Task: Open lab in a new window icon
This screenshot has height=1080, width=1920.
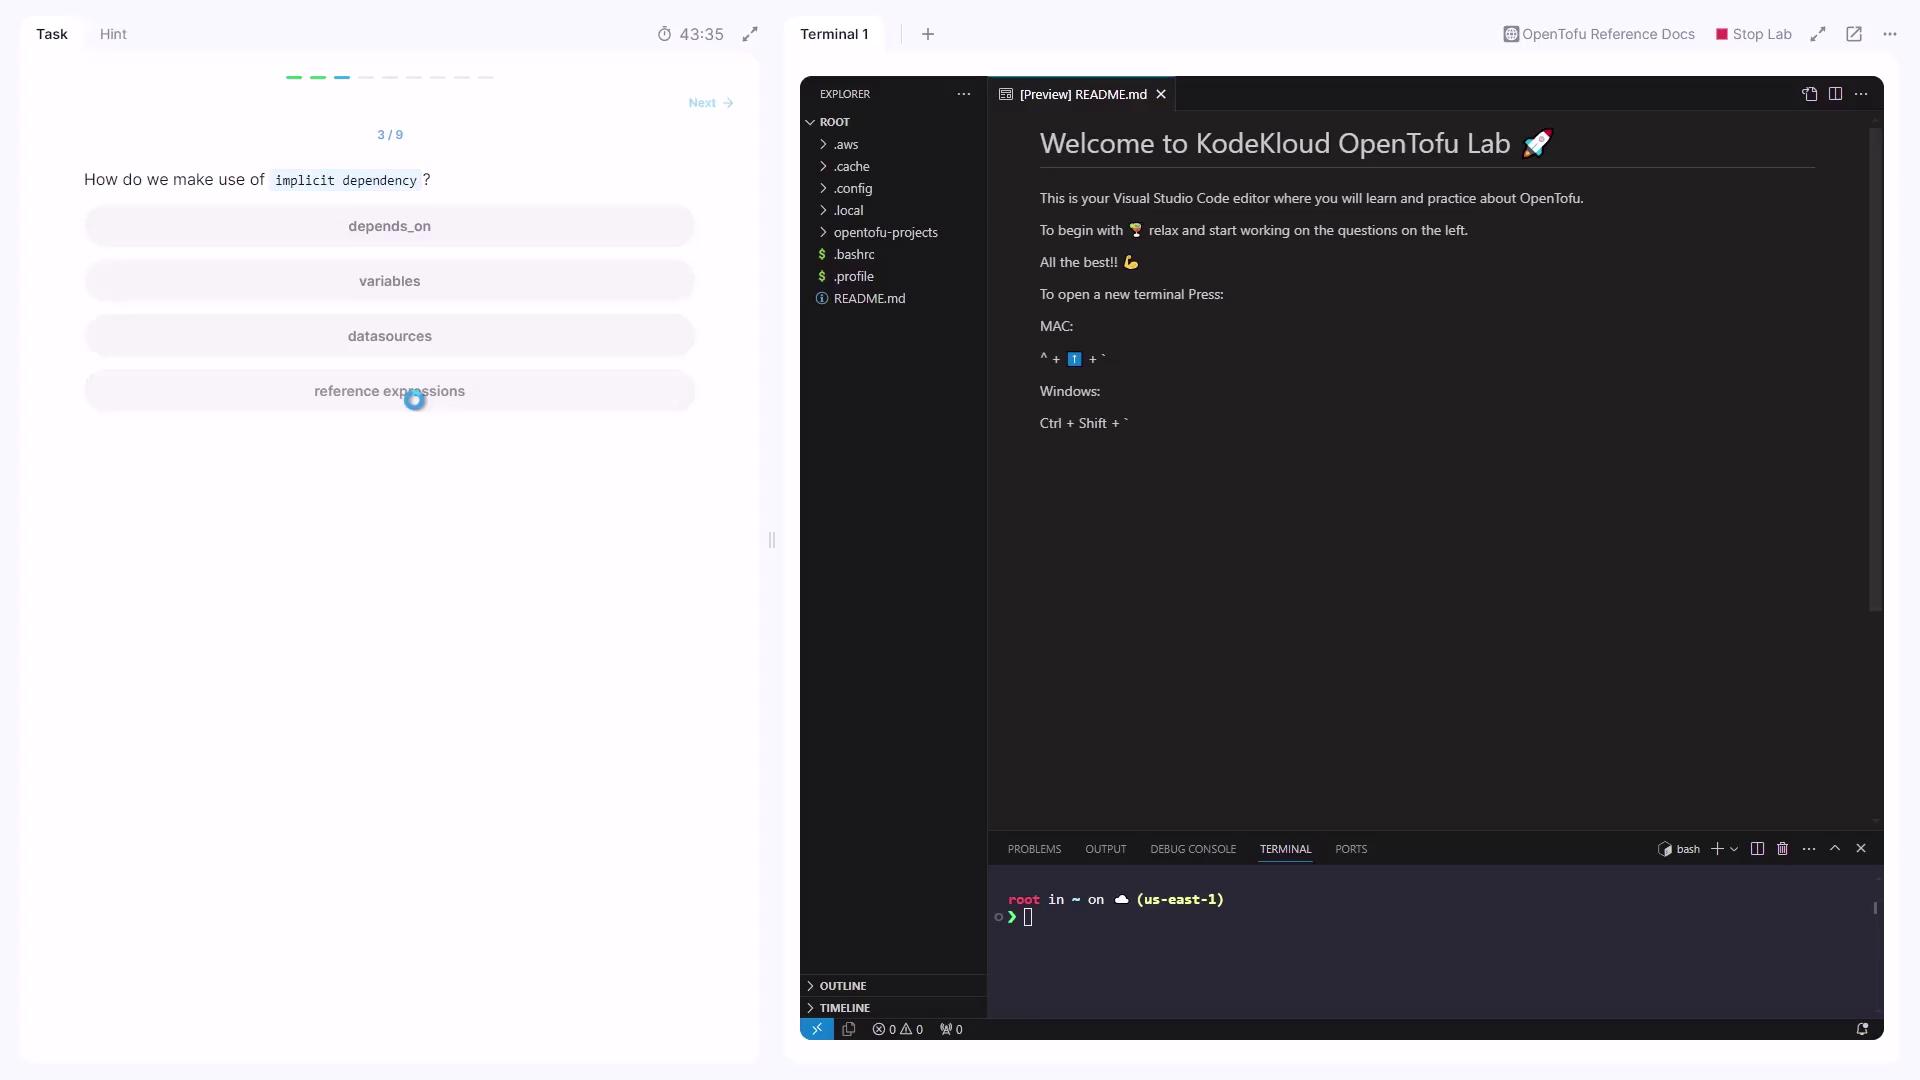Action: pos(1854,34)
